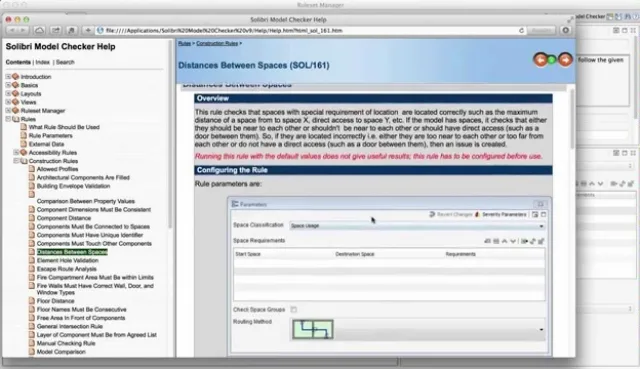Click the iCloud tabs toolbar icon
The width and height of the screenshot is (640, 369).
(x=40, y=31)
